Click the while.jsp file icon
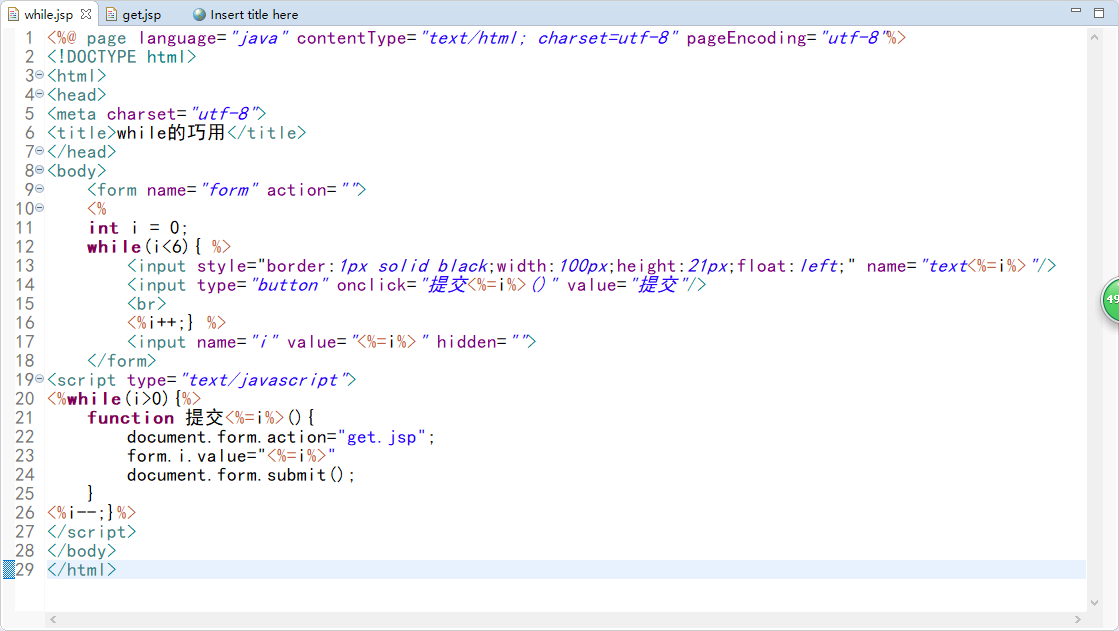The image size is (1119, 631). (13, 14)
